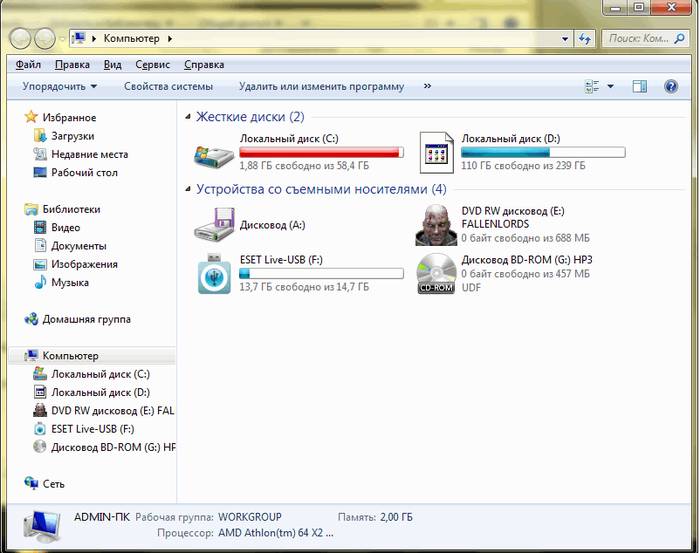Open the Упорядочить dropdown
Viewport: 700px width, 553px height.
(x=60, y=87)
